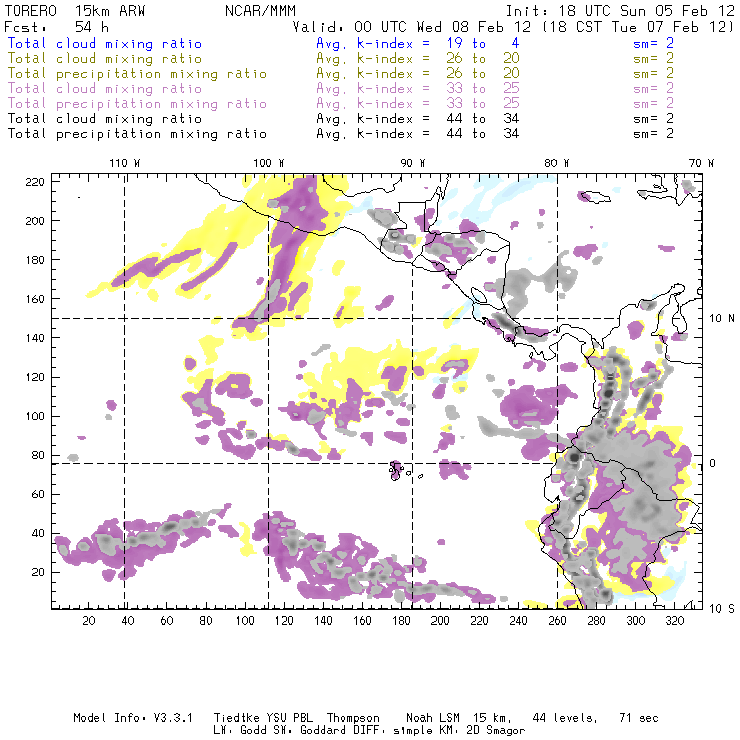This screenshot has height=740, width=740.
Task: Click the '44 levels' text
Action: coord(565,718)
